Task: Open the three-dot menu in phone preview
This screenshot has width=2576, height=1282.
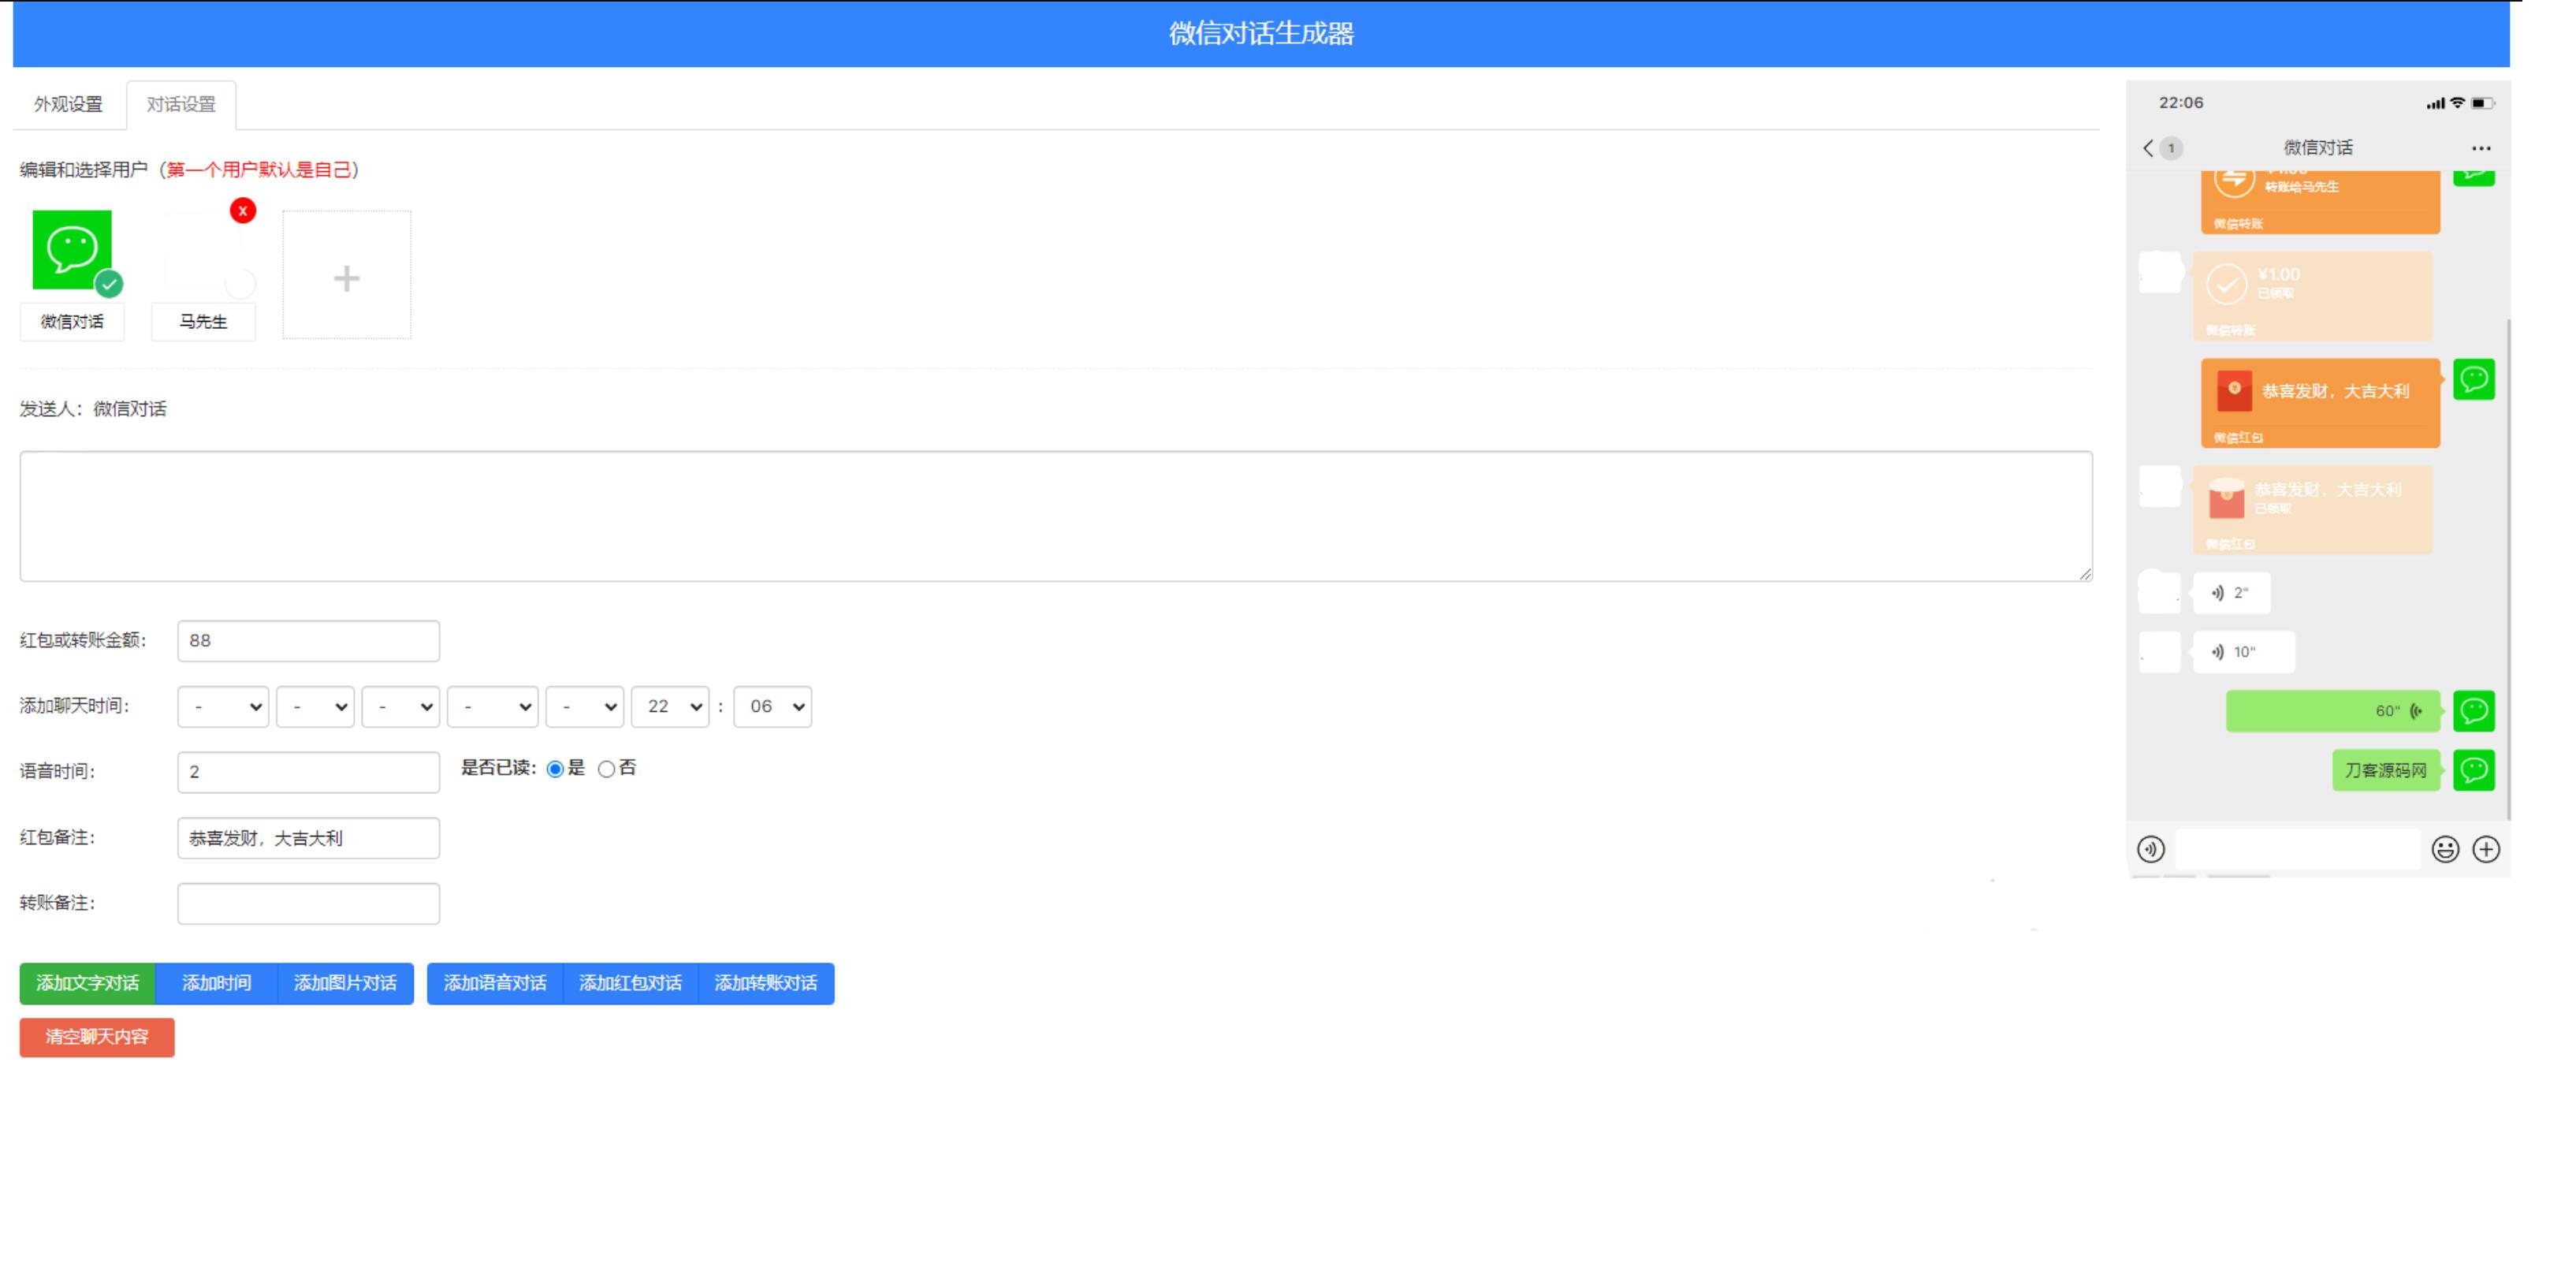Action: [x=2481, y=148]
